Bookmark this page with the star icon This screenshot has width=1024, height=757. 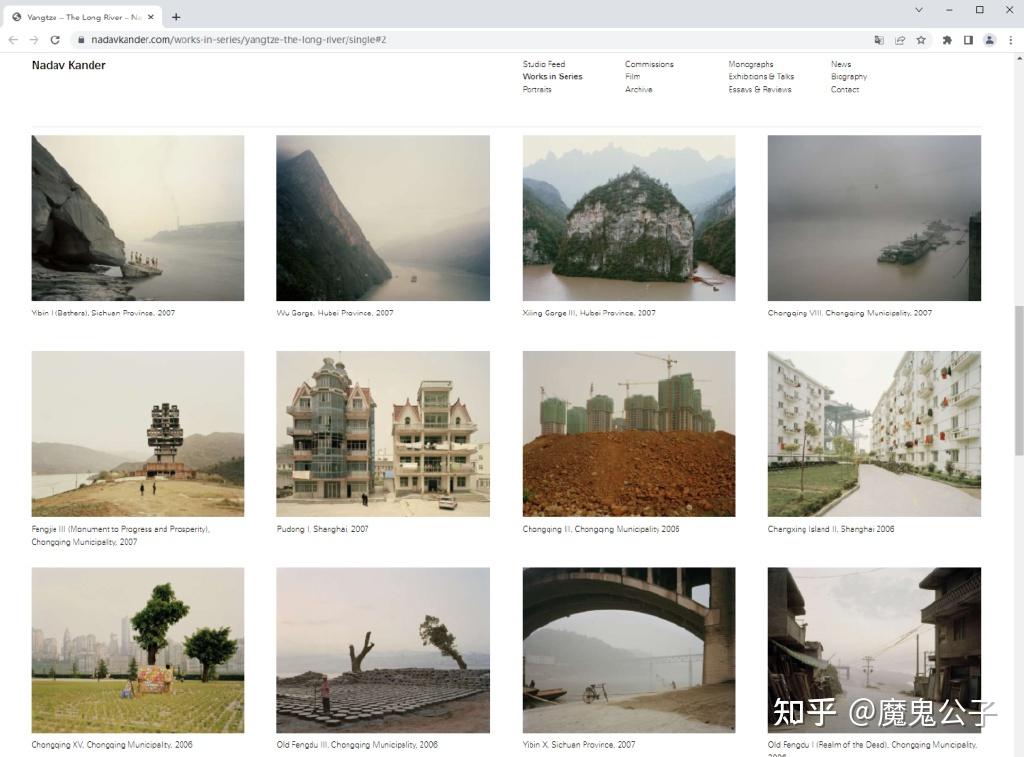coord(921,40)
